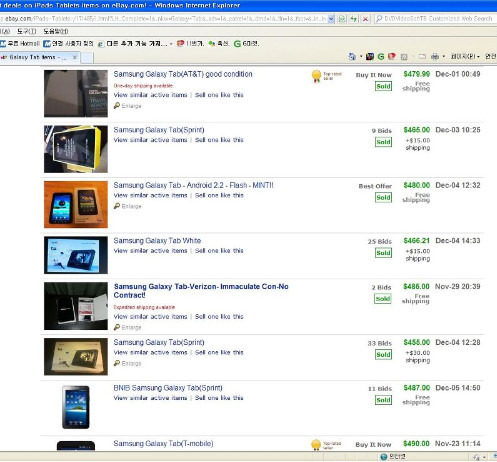
Task: Open the red icon favorites bar shortcut
Action: 190,44
